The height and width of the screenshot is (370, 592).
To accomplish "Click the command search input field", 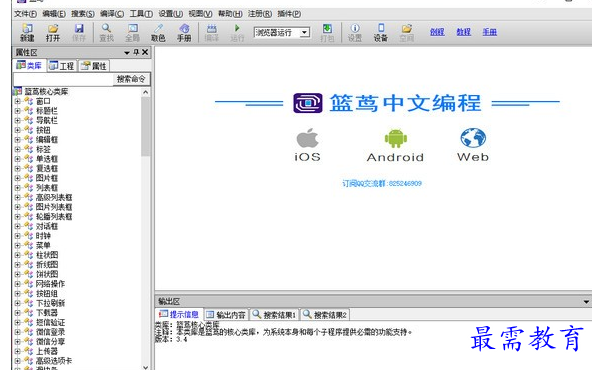I will pyautogui.click(x=63, y=79).
